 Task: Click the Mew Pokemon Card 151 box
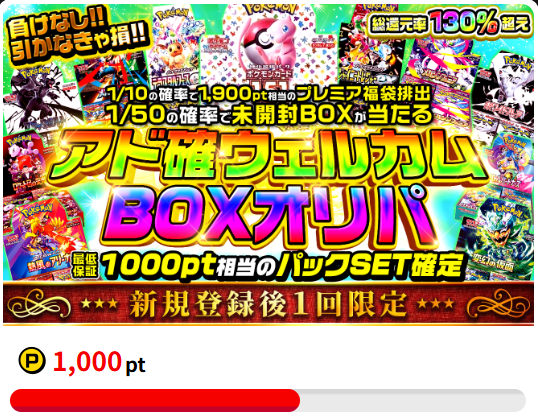(263, 46)
